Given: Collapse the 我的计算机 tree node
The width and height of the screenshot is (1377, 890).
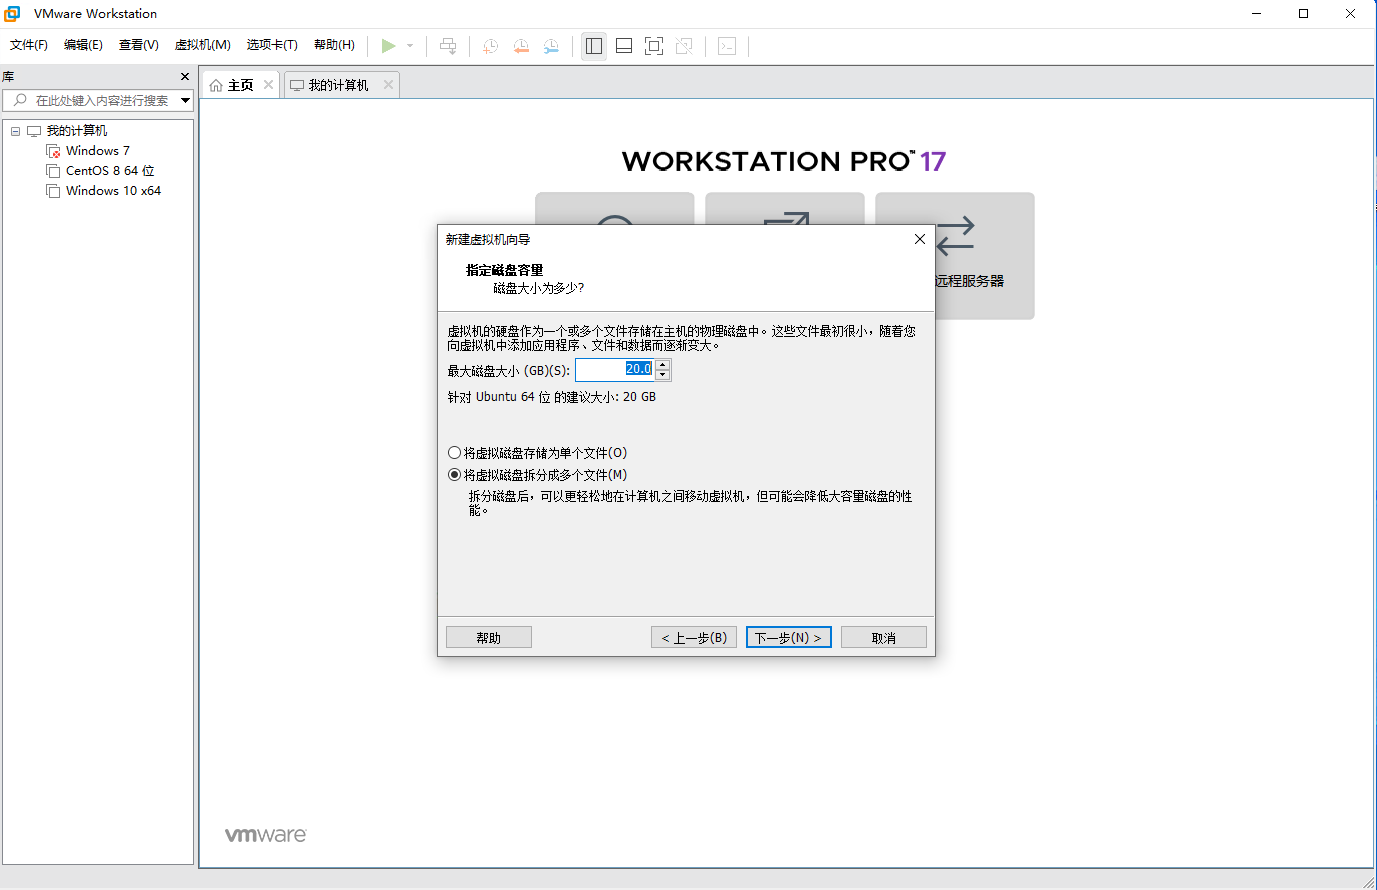Looking at the screenshot, I should point(15,131).
